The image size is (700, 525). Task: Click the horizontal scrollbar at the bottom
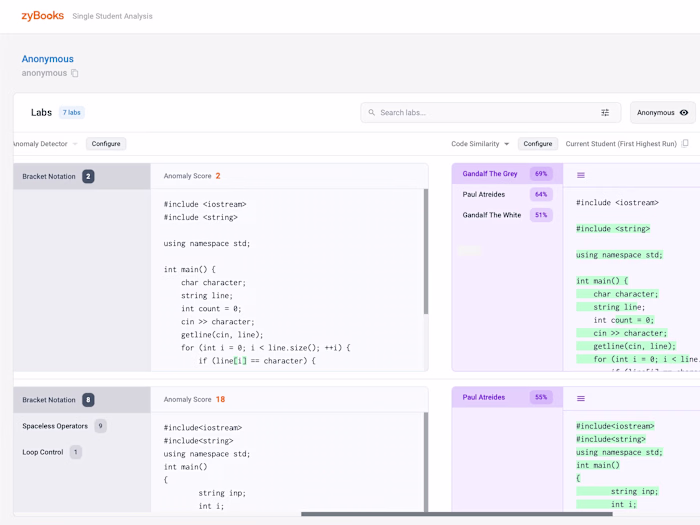click(x=457, y=514)
